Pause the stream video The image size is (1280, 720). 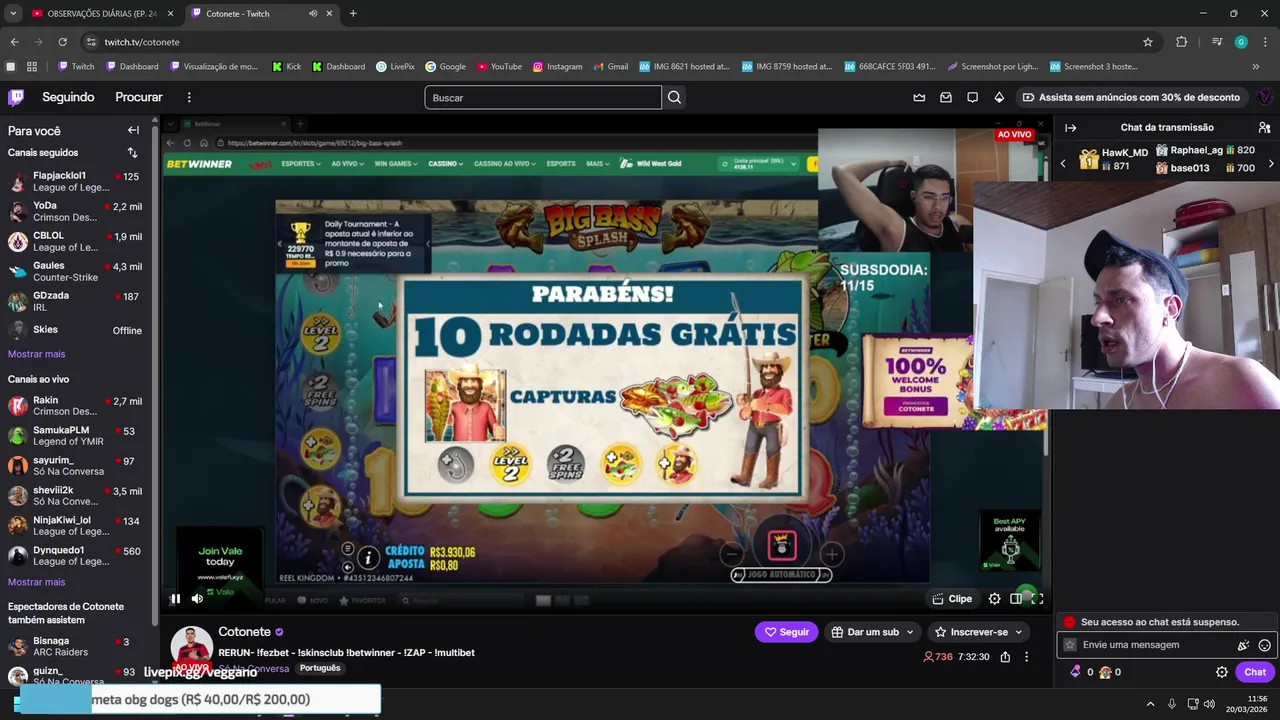tap(175, 599)
